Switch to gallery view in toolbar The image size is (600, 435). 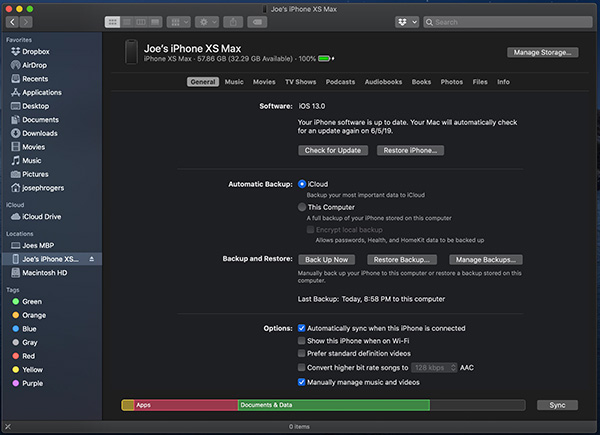155,22
